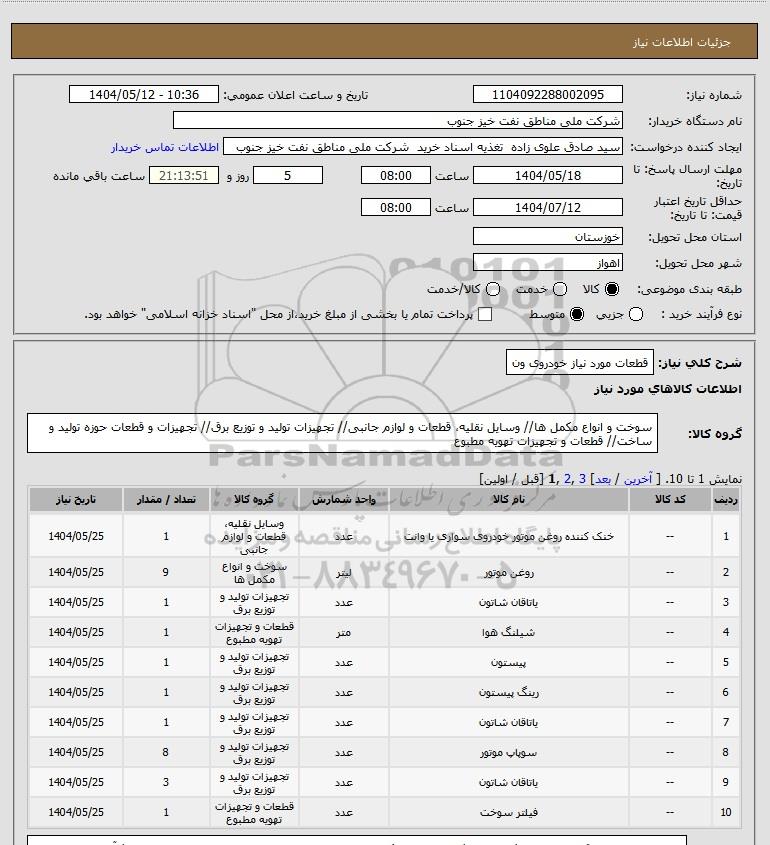Click the response deadline hour 08:00 field
770x845 pixels.
tap(396, 176)
